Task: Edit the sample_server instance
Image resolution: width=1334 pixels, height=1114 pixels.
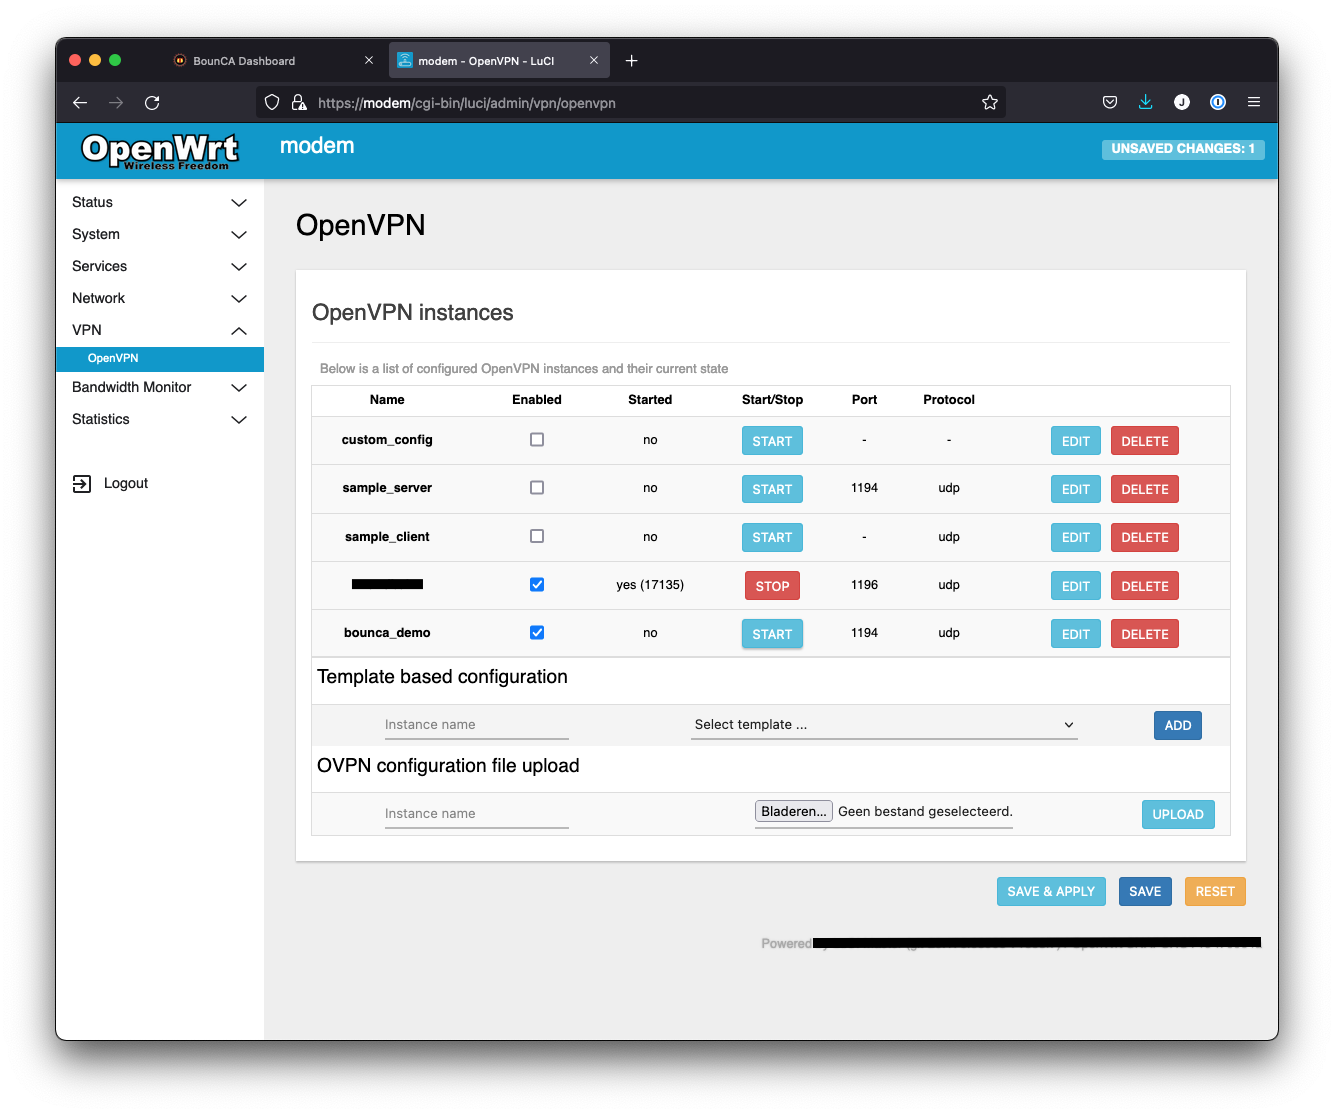Action: tap(1076, 489)
